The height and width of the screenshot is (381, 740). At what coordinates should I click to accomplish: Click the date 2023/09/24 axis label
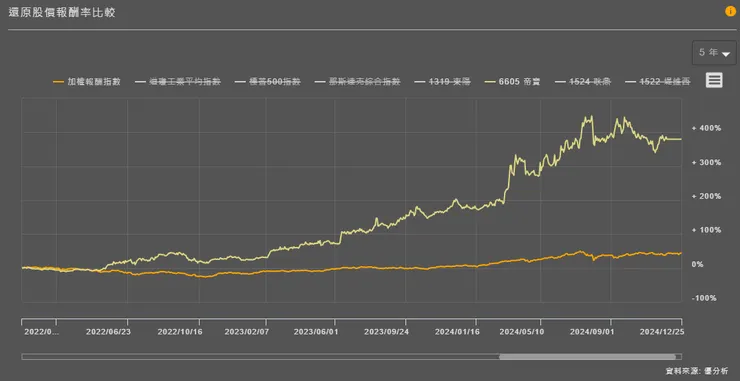click(x=386, y=332)
